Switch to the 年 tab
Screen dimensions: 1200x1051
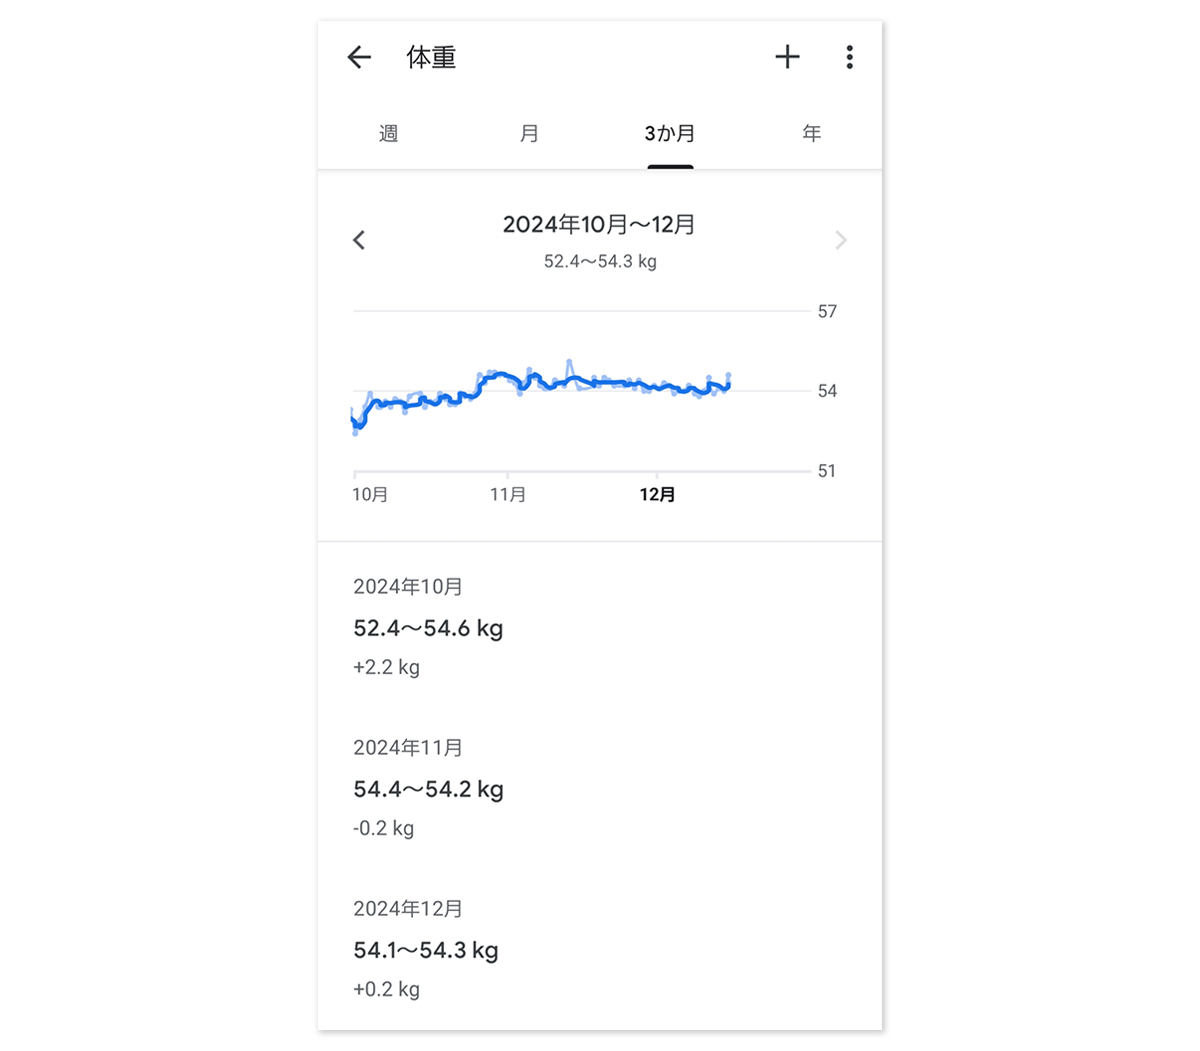(811, 133)
